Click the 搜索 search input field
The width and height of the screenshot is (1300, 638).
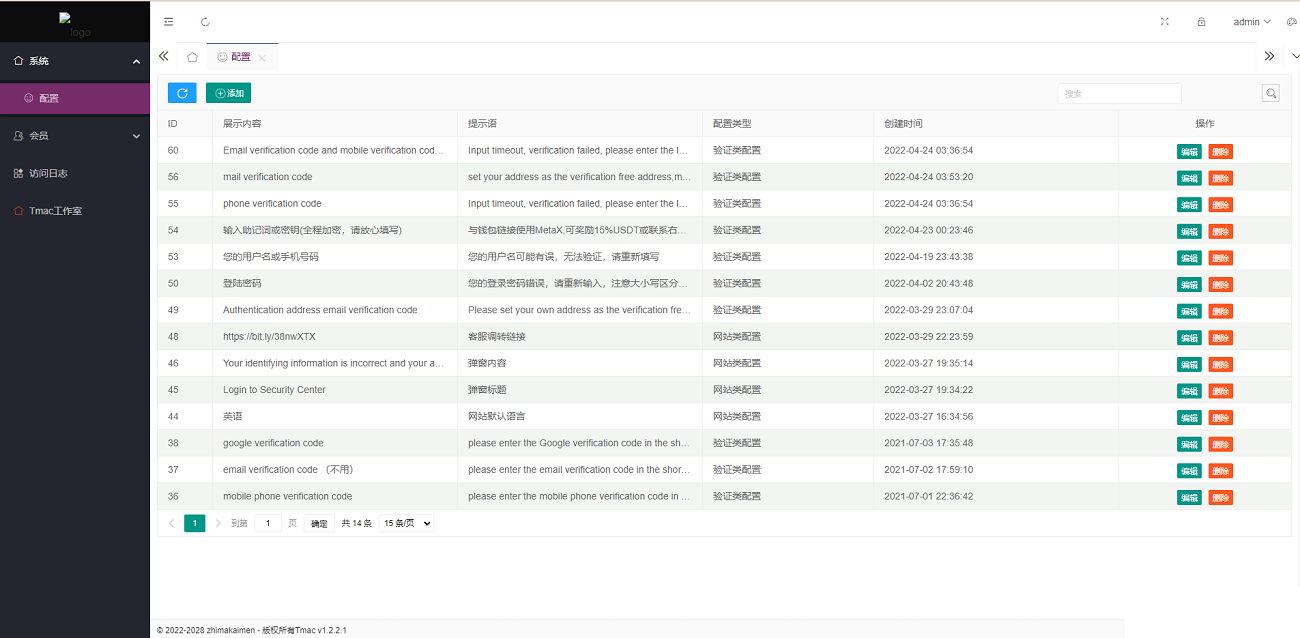coord(1119,93)
